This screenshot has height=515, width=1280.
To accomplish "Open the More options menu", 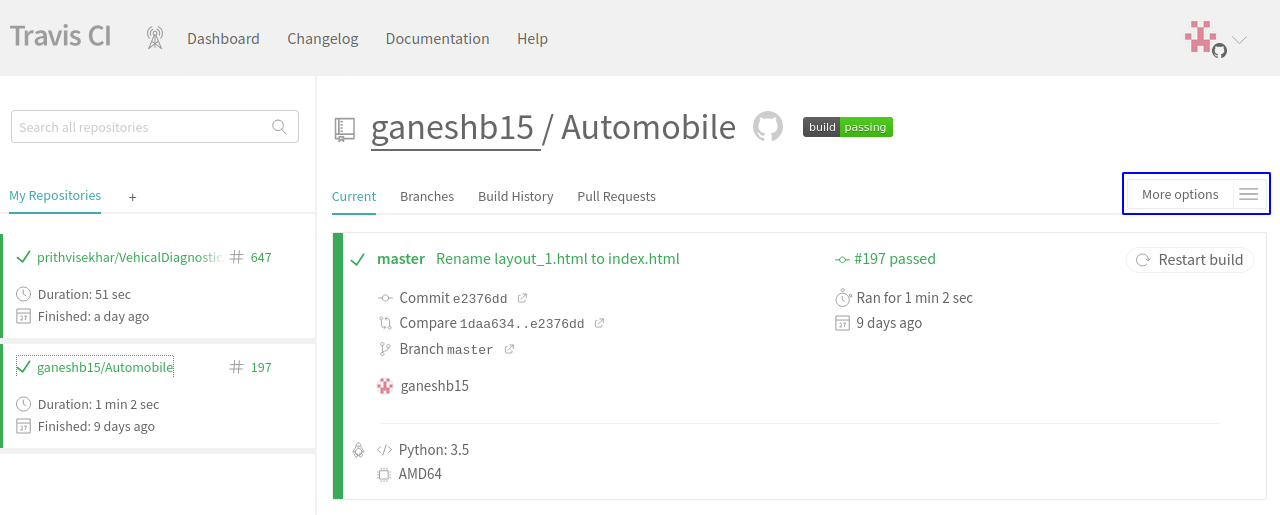I will pyautogui.click(x=1180, y=194).
